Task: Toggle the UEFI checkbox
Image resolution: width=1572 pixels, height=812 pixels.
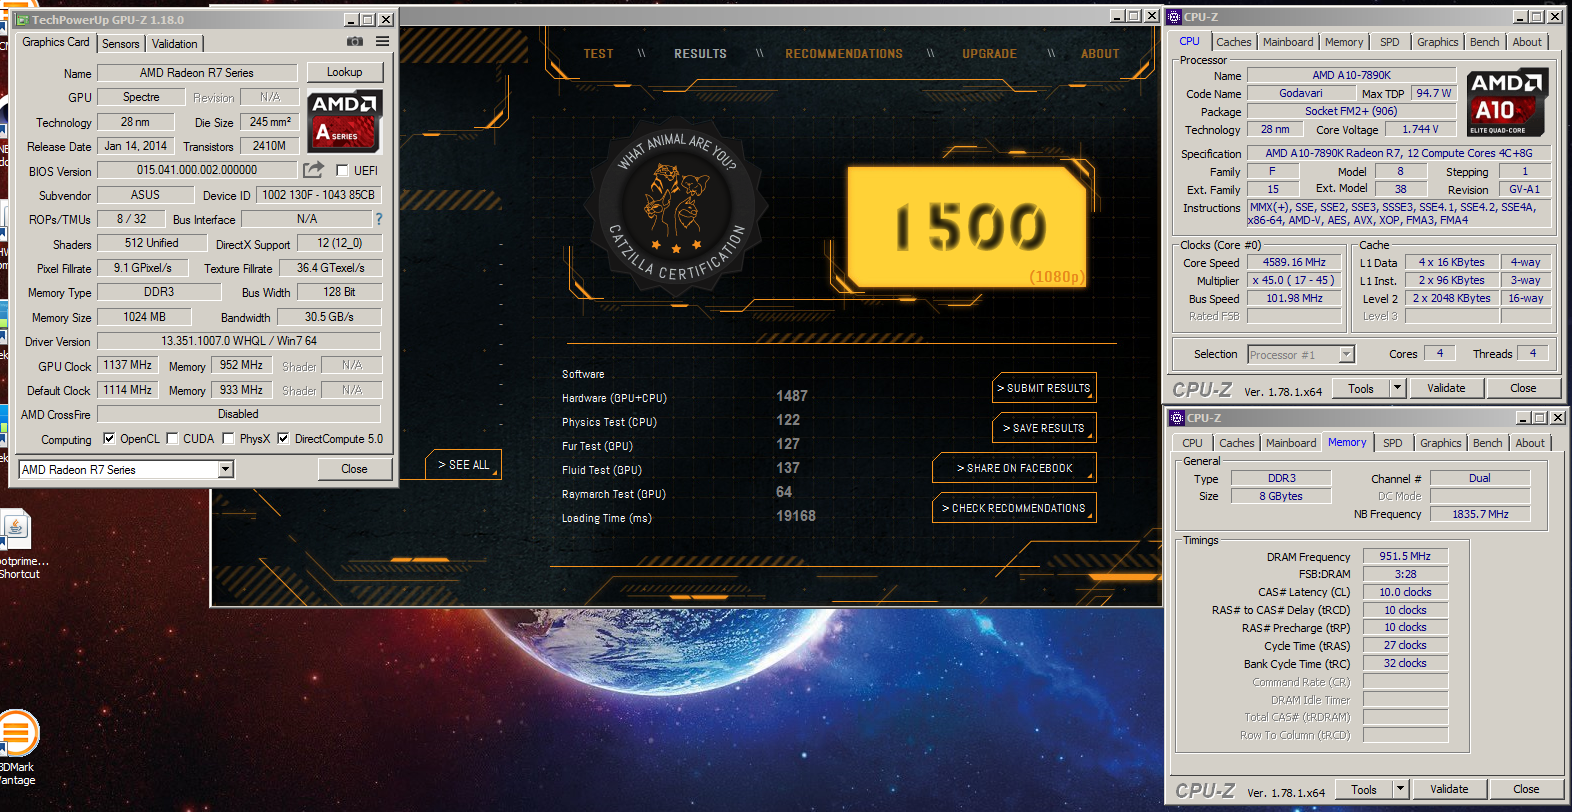Action: pos(342,171)
